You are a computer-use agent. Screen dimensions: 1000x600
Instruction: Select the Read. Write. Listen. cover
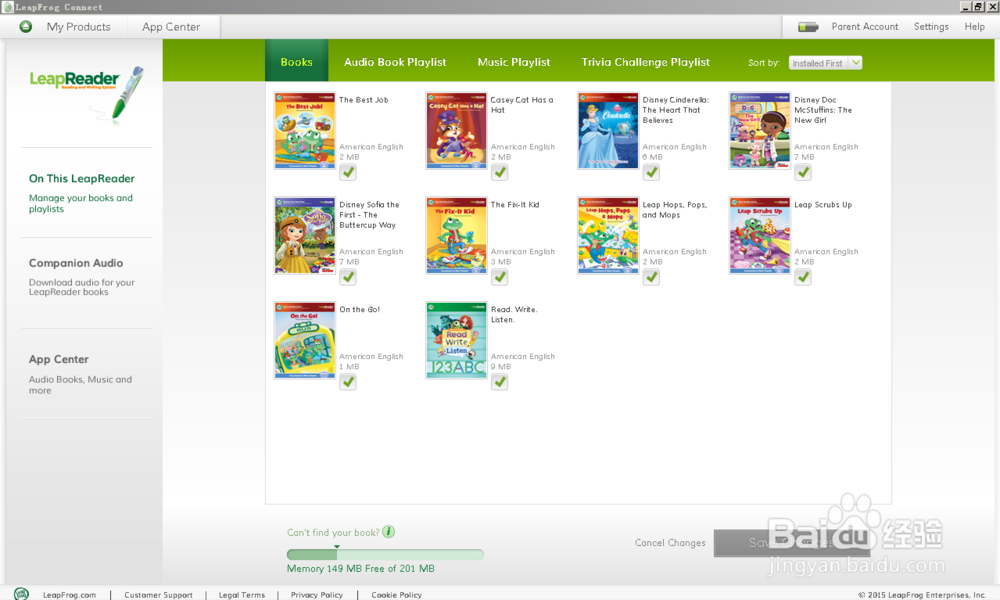point(456,340)
